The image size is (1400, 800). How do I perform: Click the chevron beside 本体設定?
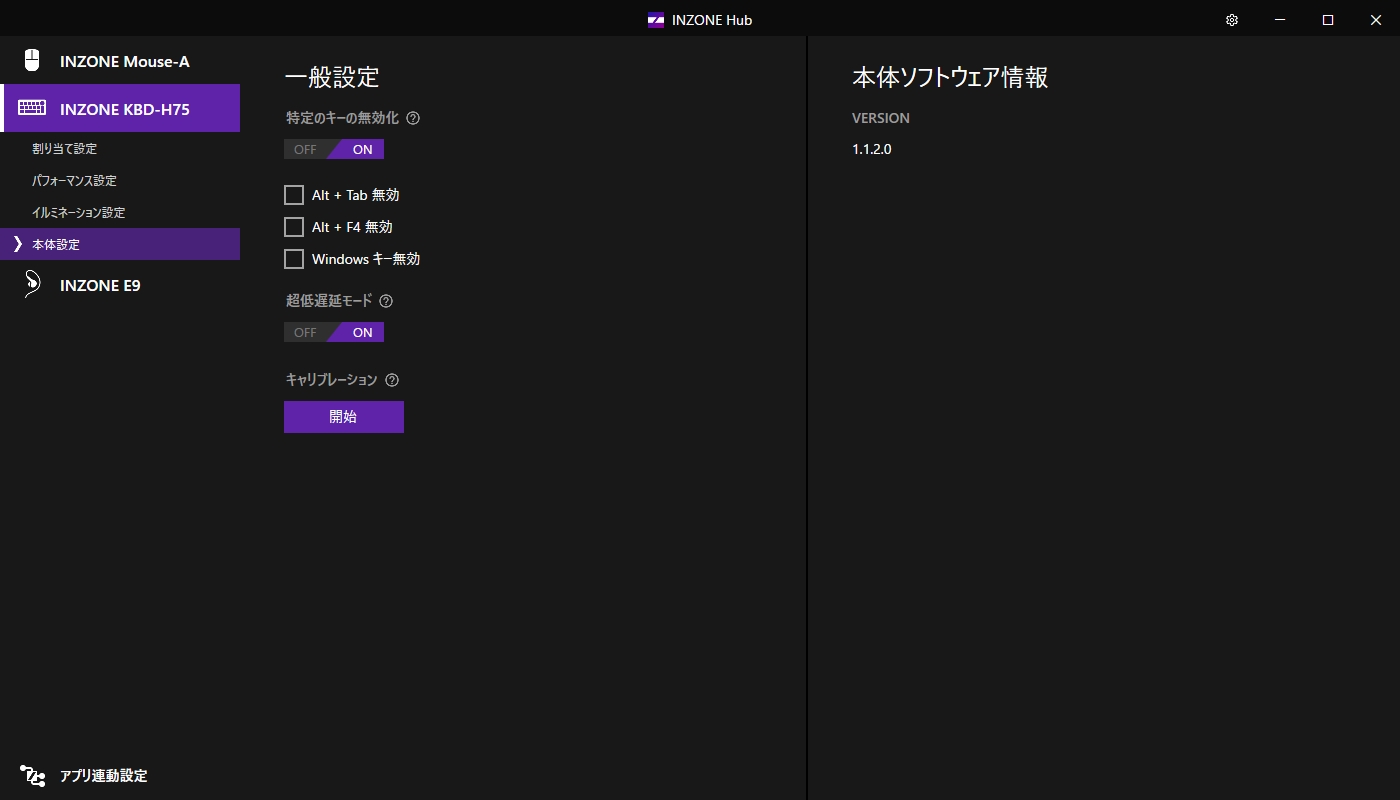pyautogui.click(x=17, y=244)
